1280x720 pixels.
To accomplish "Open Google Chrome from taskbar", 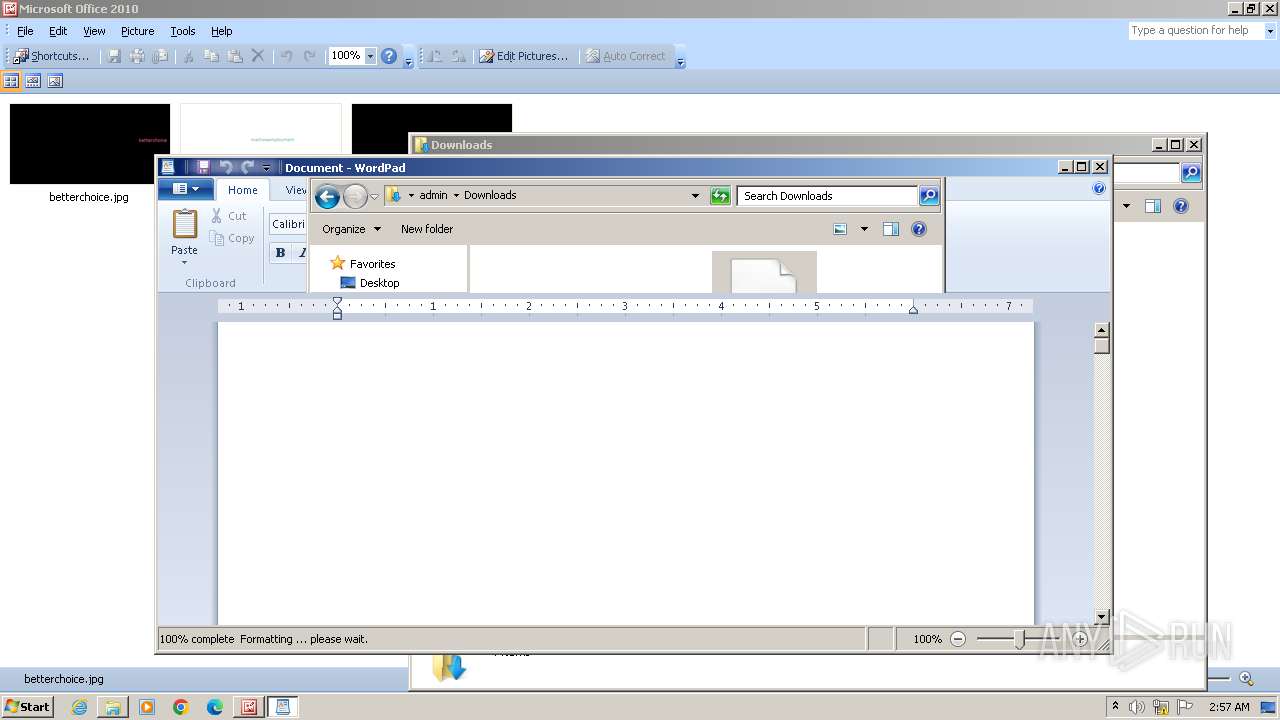I will click(181, 707).
